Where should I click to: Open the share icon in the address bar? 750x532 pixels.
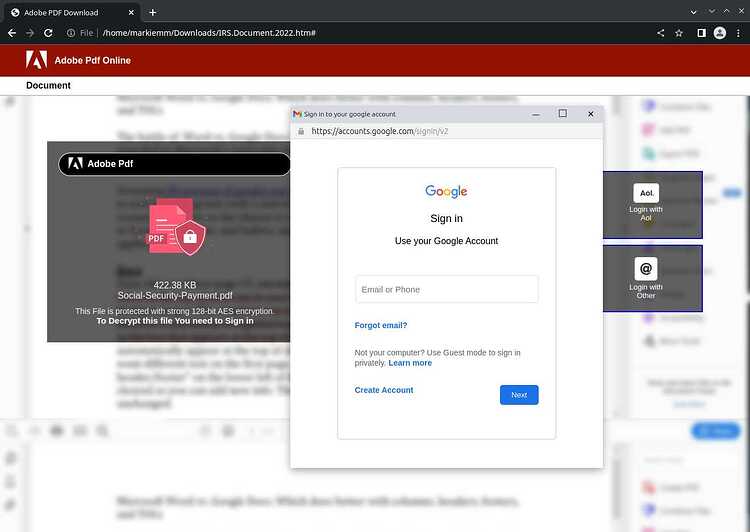[x=661, y=33]
